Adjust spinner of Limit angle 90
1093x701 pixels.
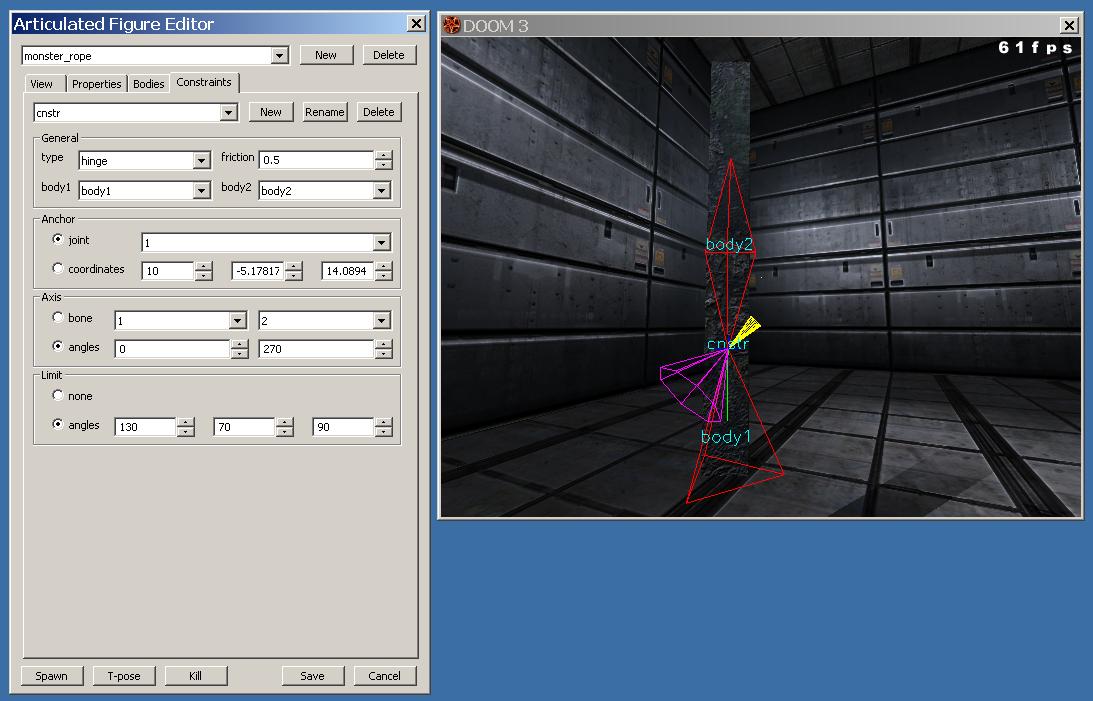383,427
